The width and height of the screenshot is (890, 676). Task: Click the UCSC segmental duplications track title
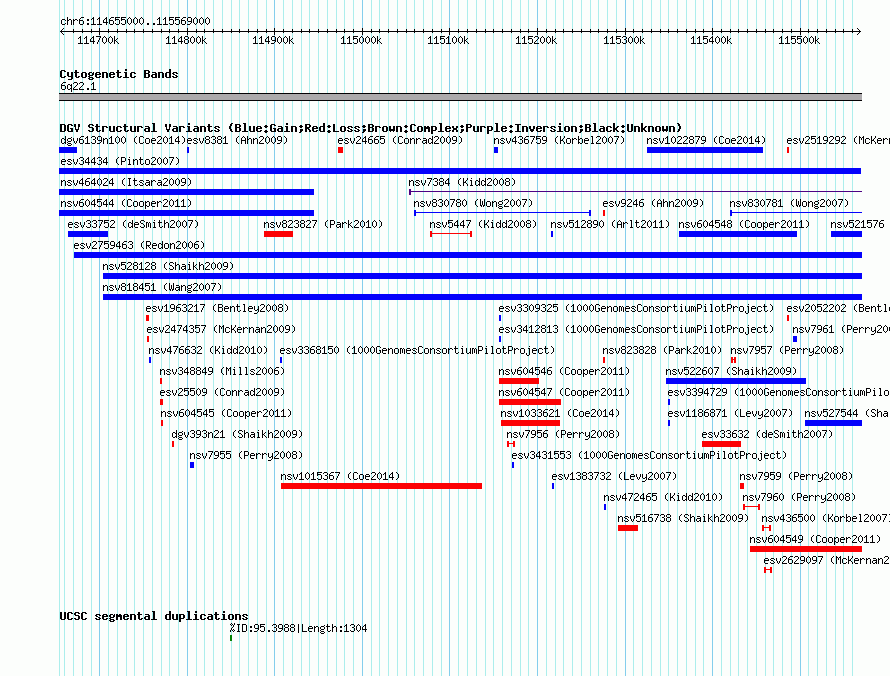click(x=154, y=616)
